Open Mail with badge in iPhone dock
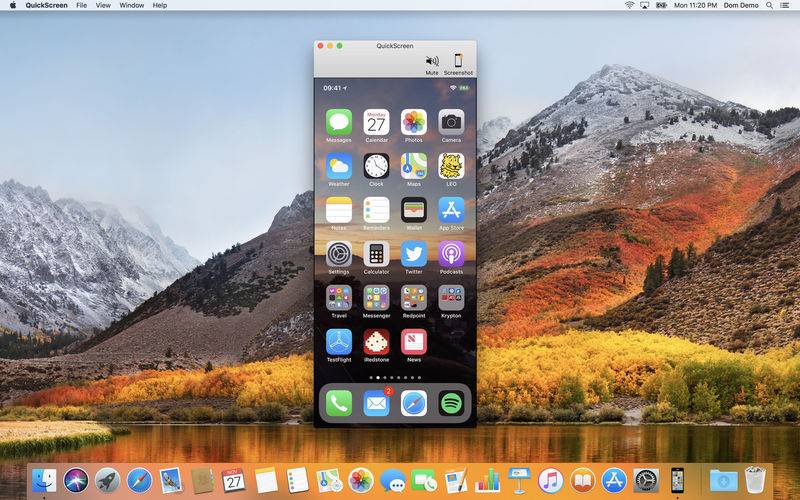This screenshot has width=800, height=500. click(377, 403)
